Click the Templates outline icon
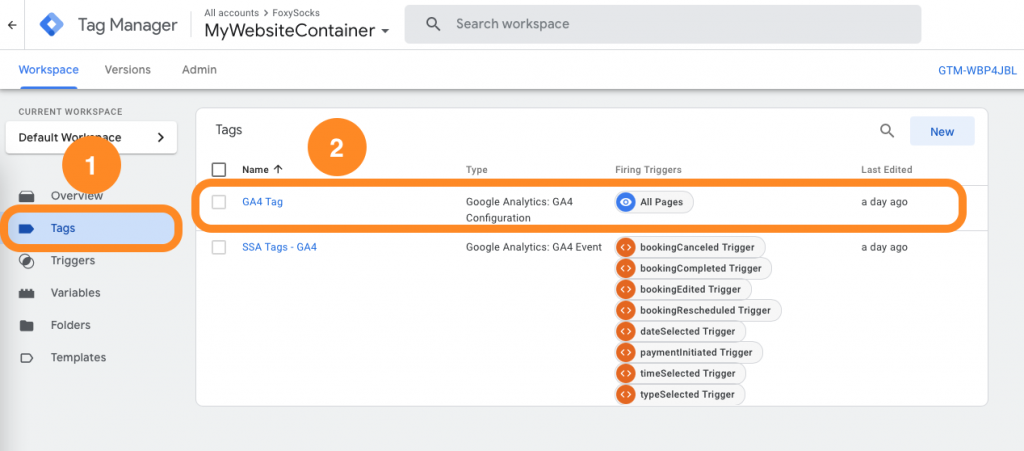Viewport: 1024px width, 451px height. pyautogui.click(x=27, y=358)
